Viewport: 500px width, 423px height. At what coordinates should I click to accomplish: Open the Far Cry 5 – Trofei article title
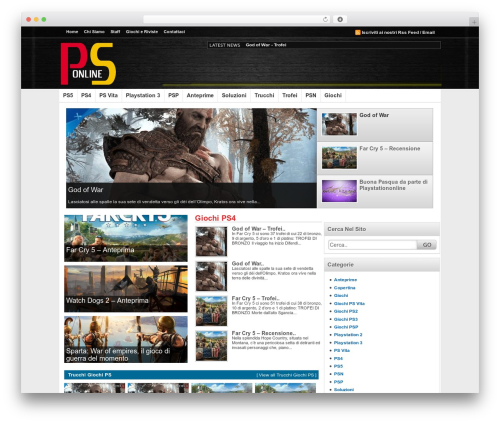click(256, 298)
